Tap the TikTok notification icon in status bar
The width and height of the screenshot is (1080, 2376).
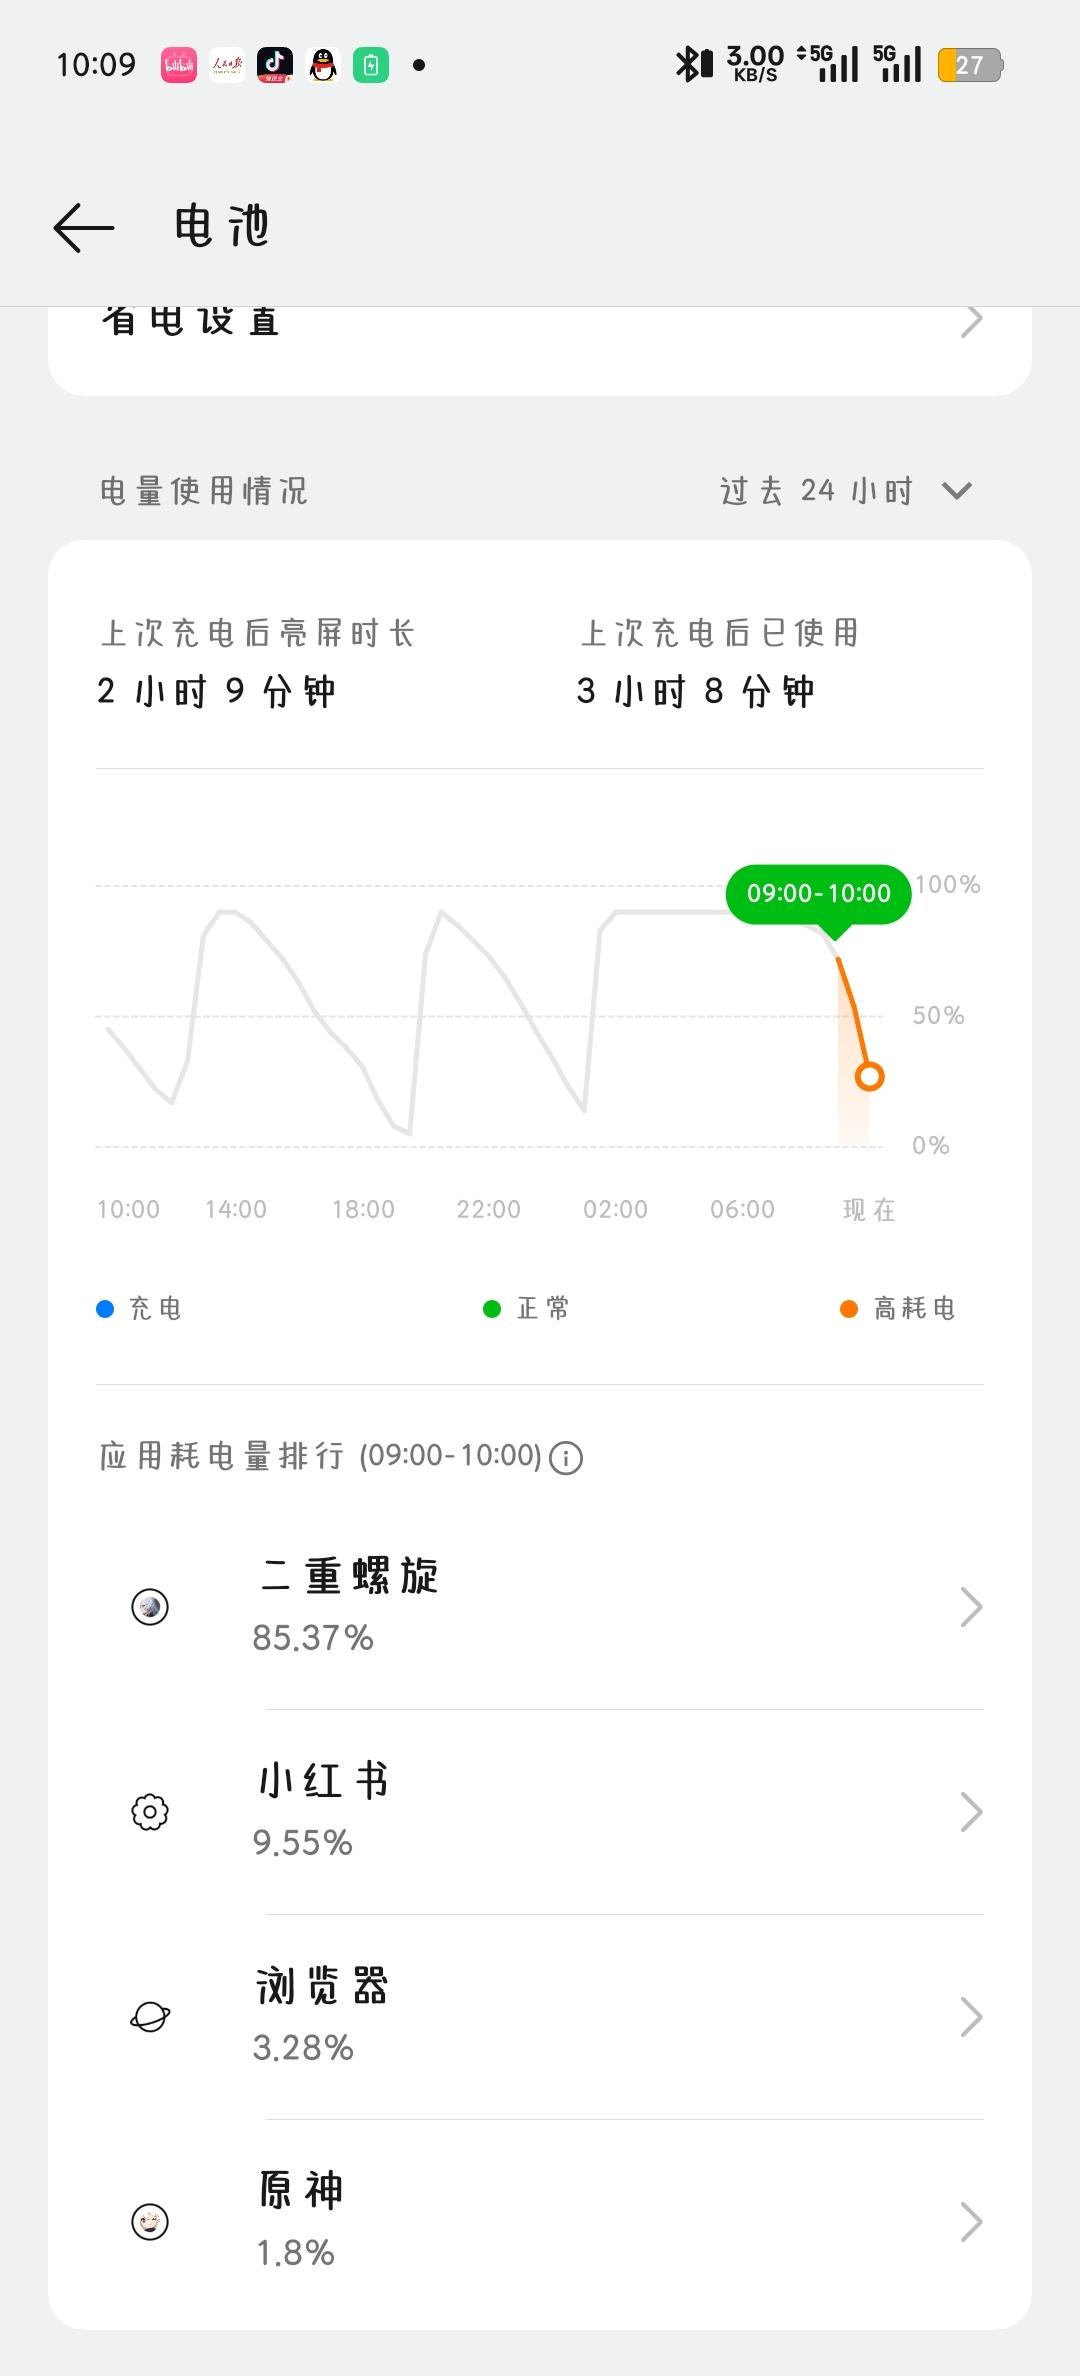[275, 66]
